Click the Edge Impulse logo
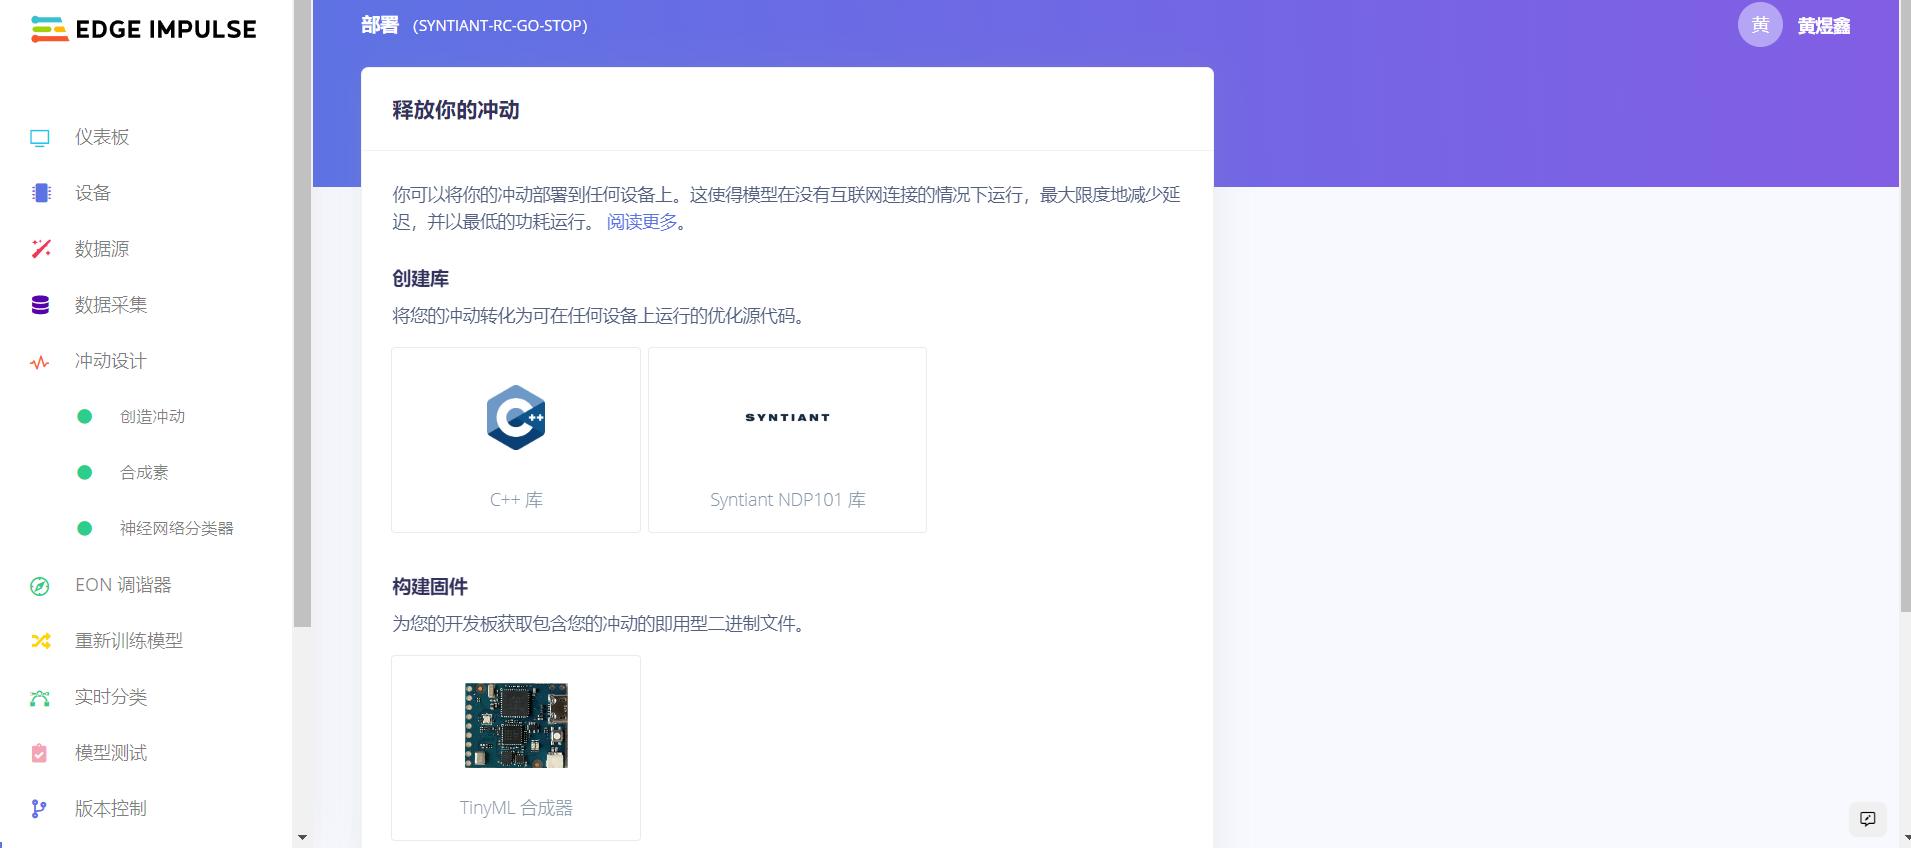This screenshot has height=848, width=1911. [143, 29]
